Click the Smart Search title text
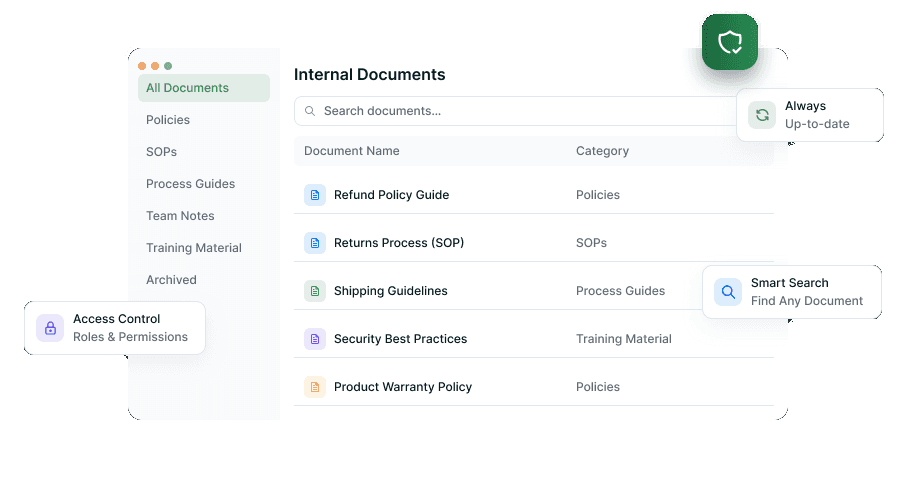The height and width of the screenshot is (484, 908). tap(790, 283)
